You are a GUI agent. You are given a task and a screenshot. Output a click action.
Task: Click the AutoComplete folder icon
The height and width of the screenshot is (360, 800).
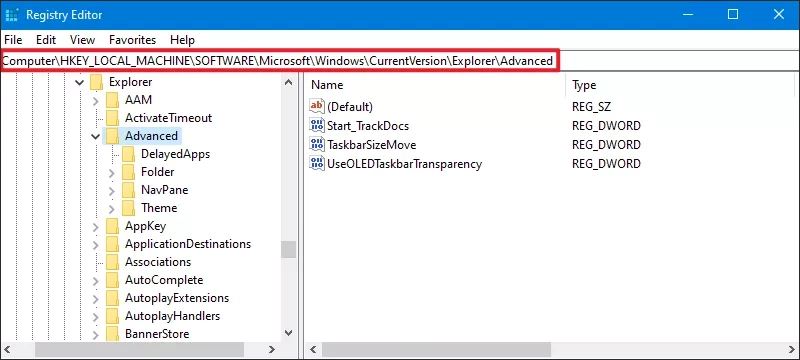[112, 280]
